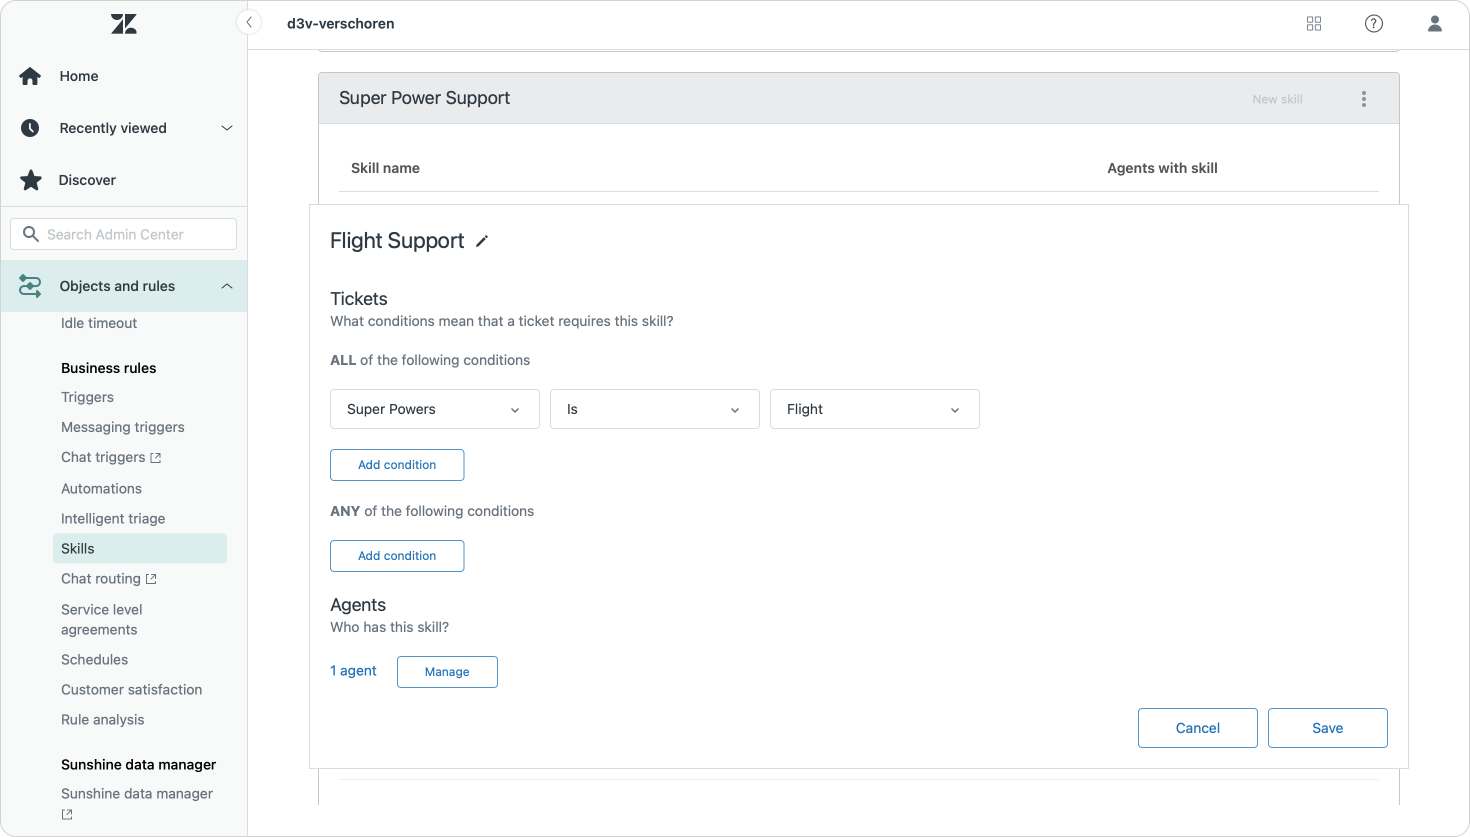The image size is (1470, 837).
Task: Go to Home in sidebar
Action: tap(79, 76)
